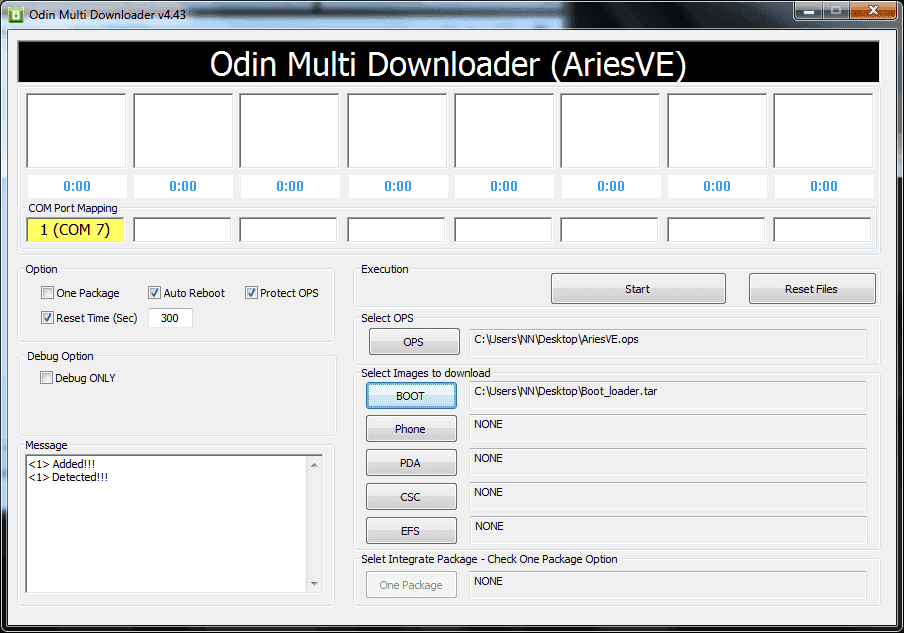Select the yellow 1 (COM 7) port box
This screenshot has height=633, width=904.
(76, 230)
